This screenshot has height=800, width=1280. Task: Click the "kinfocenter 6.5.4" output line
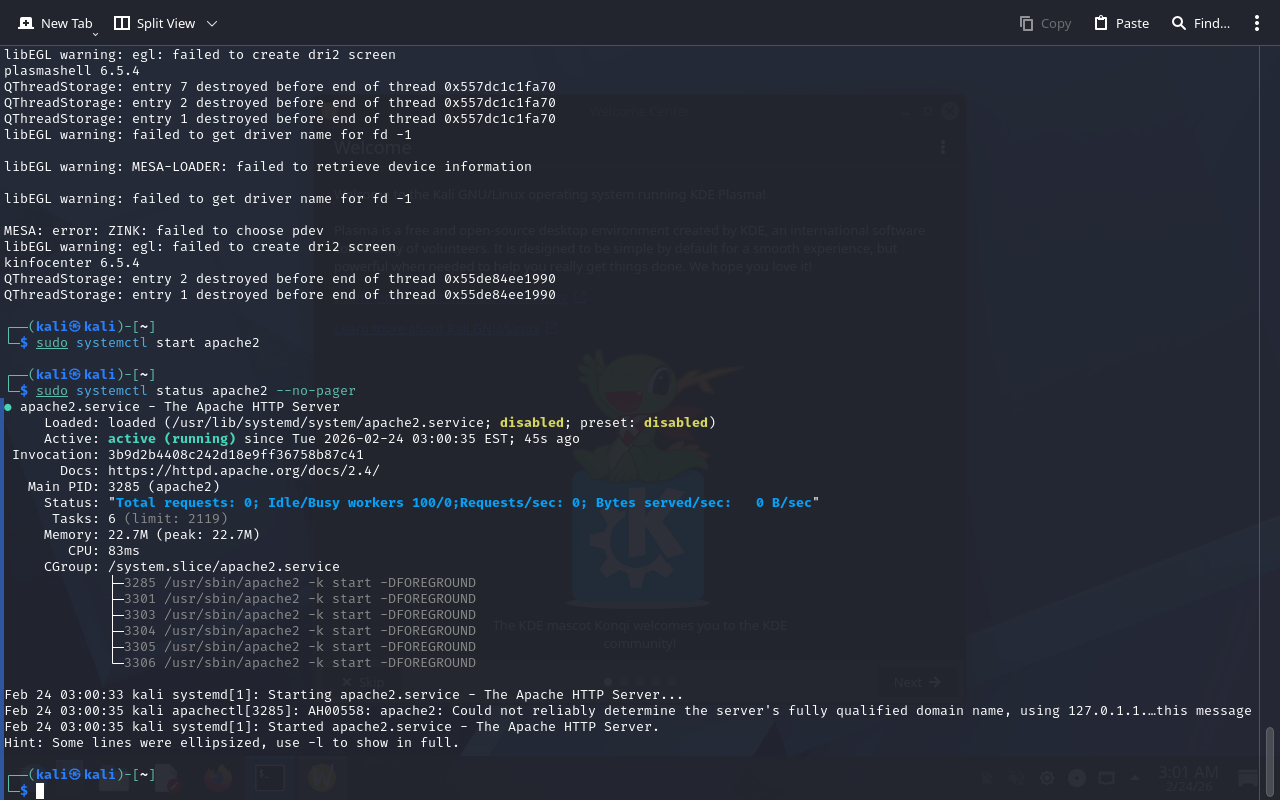pos(72,263)
